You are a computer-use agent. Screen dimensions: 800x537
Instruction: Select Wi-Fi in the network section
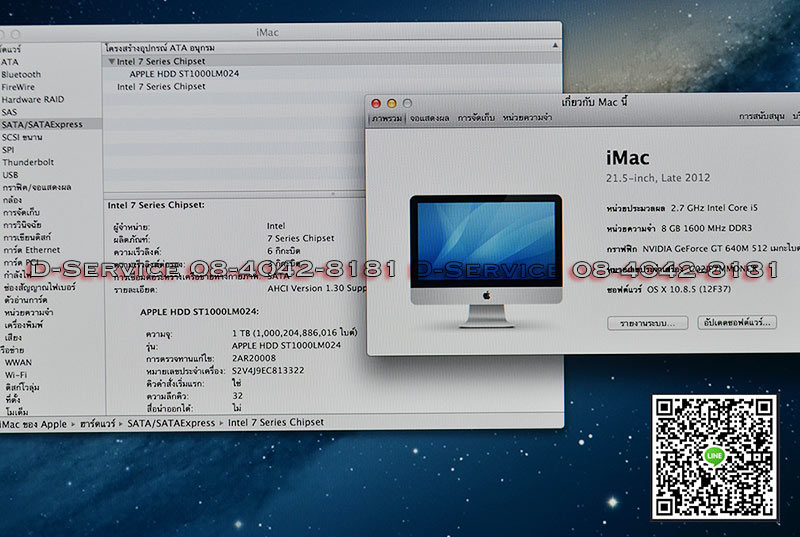pyautogui.click(x=16, y=375)
